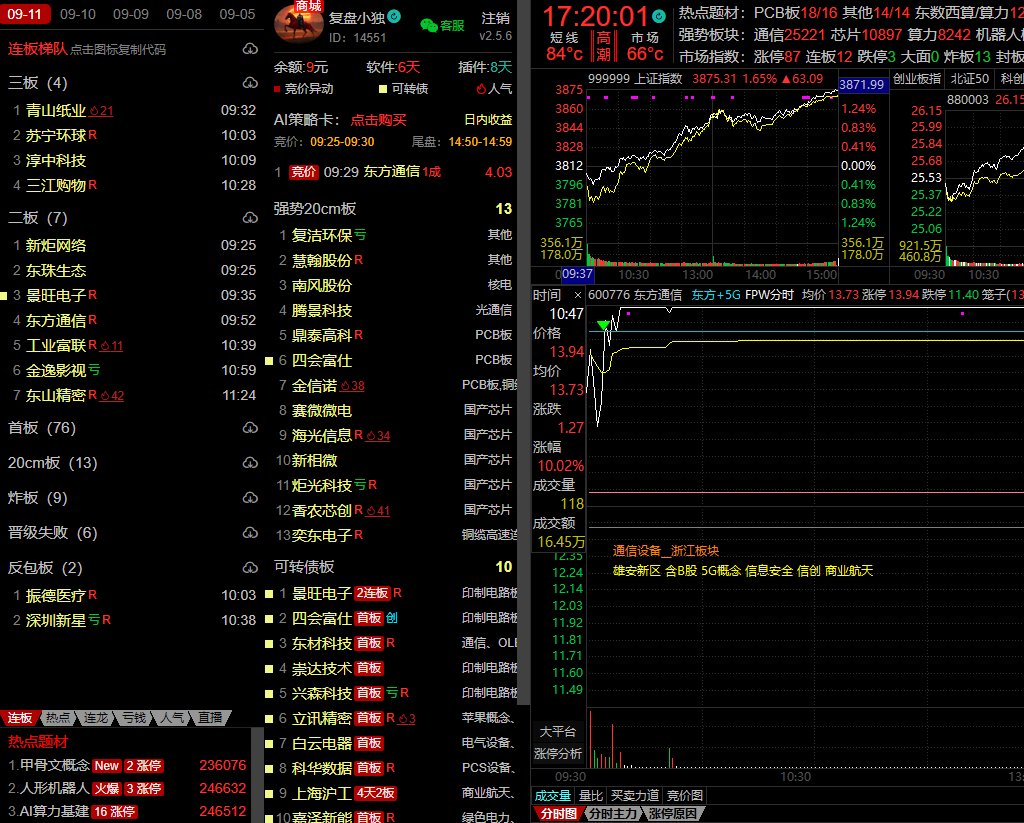Switch to the 热点 bottom tab
The width and height of the screenshot is (1024, 823).
57,718
